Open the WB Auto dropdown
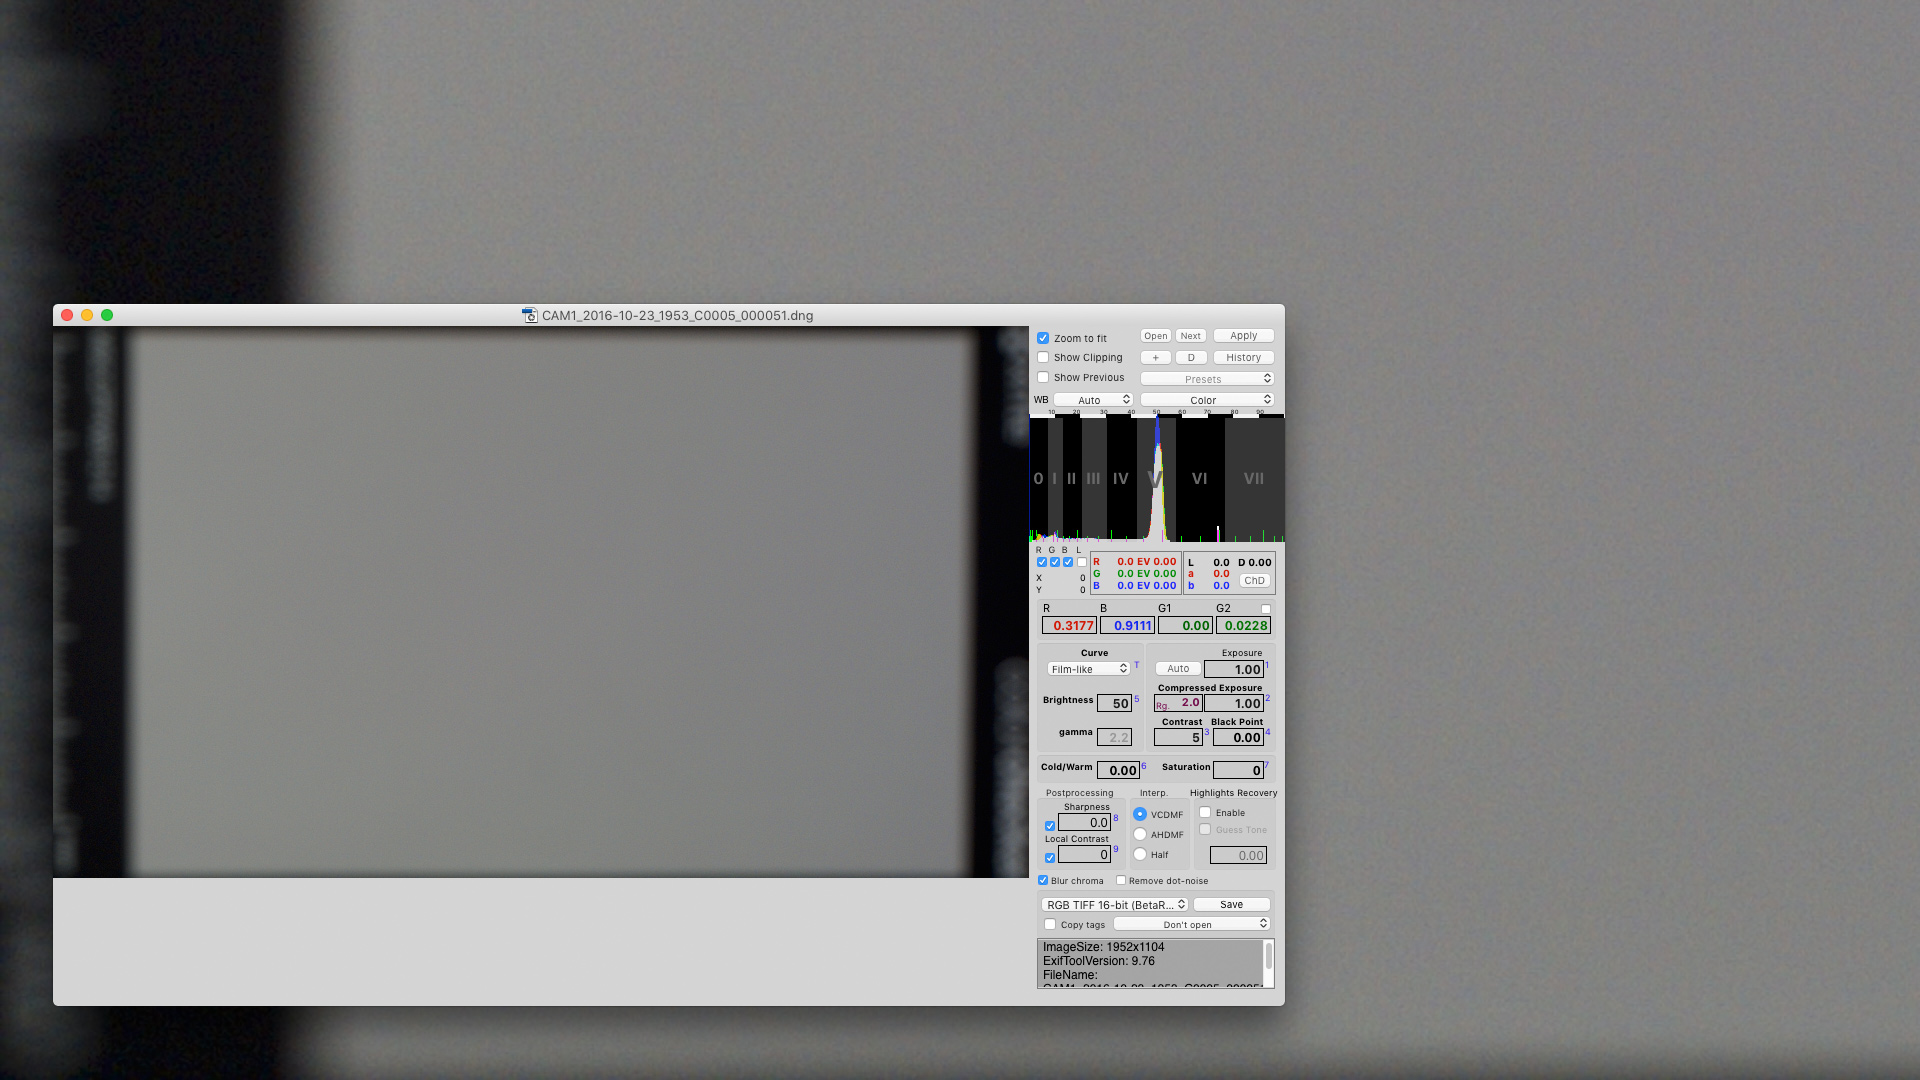The height and width of the screenshot is (1080, 1920). tap(1093, 400)
